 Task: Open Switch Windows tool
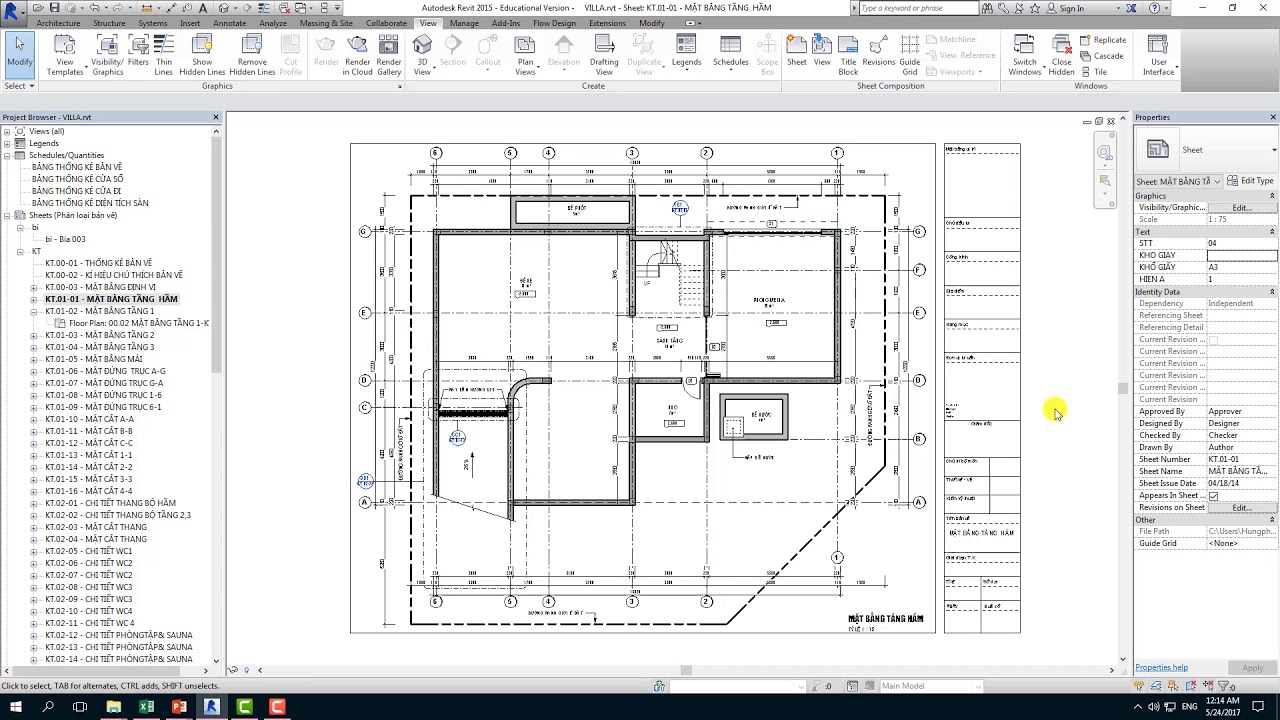(1025, 55)
